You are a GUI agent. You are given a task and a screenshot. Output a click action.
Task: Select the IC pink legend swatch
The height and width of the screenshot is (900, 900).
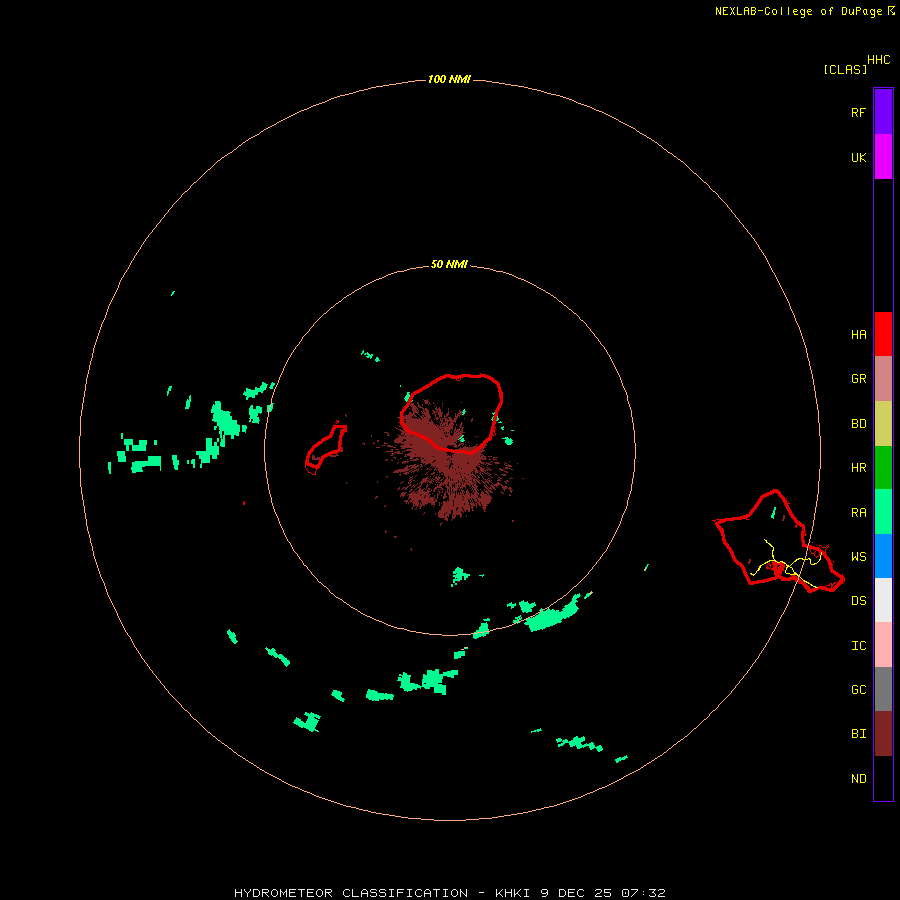point(883,645)
